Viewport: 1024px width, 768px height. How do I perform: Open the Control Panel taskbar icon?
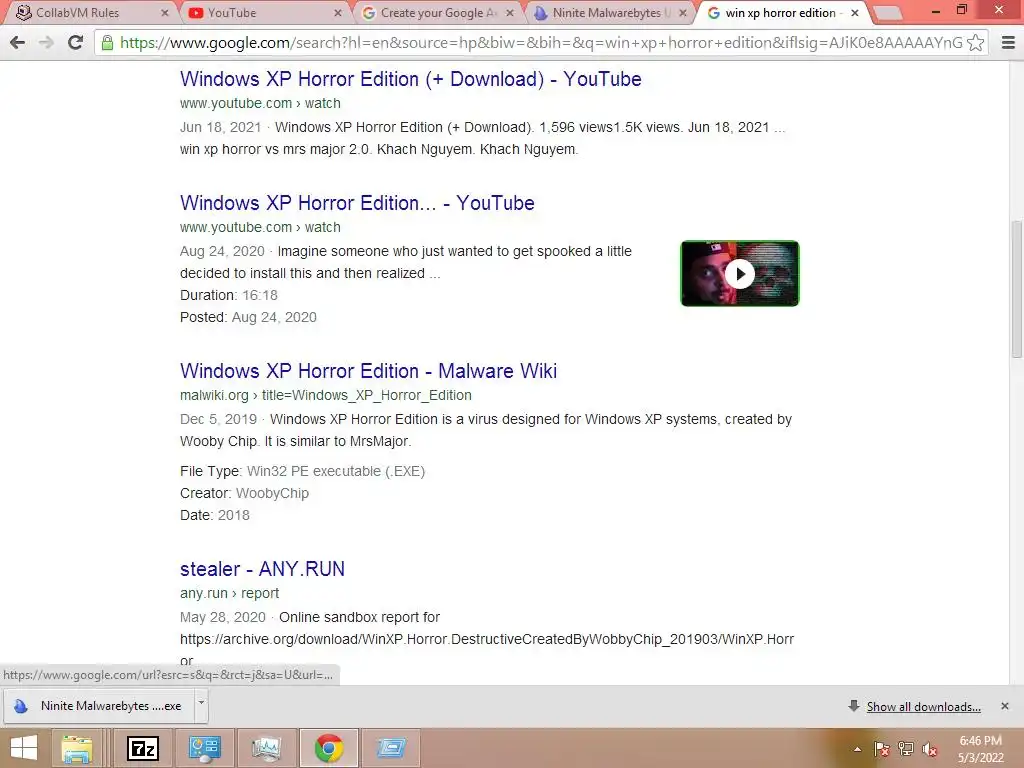click(x=204, y=748)
